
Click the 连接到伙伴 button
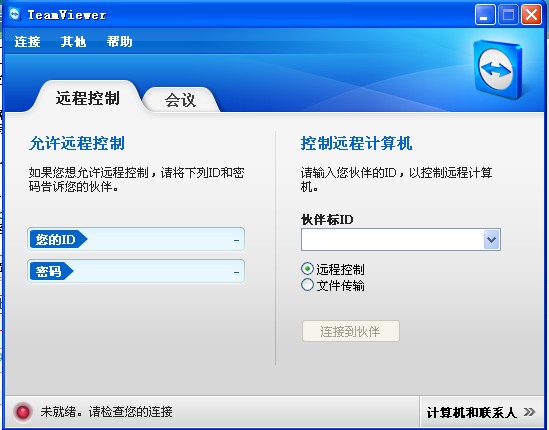pyautogui.click(x=350, y=331)
